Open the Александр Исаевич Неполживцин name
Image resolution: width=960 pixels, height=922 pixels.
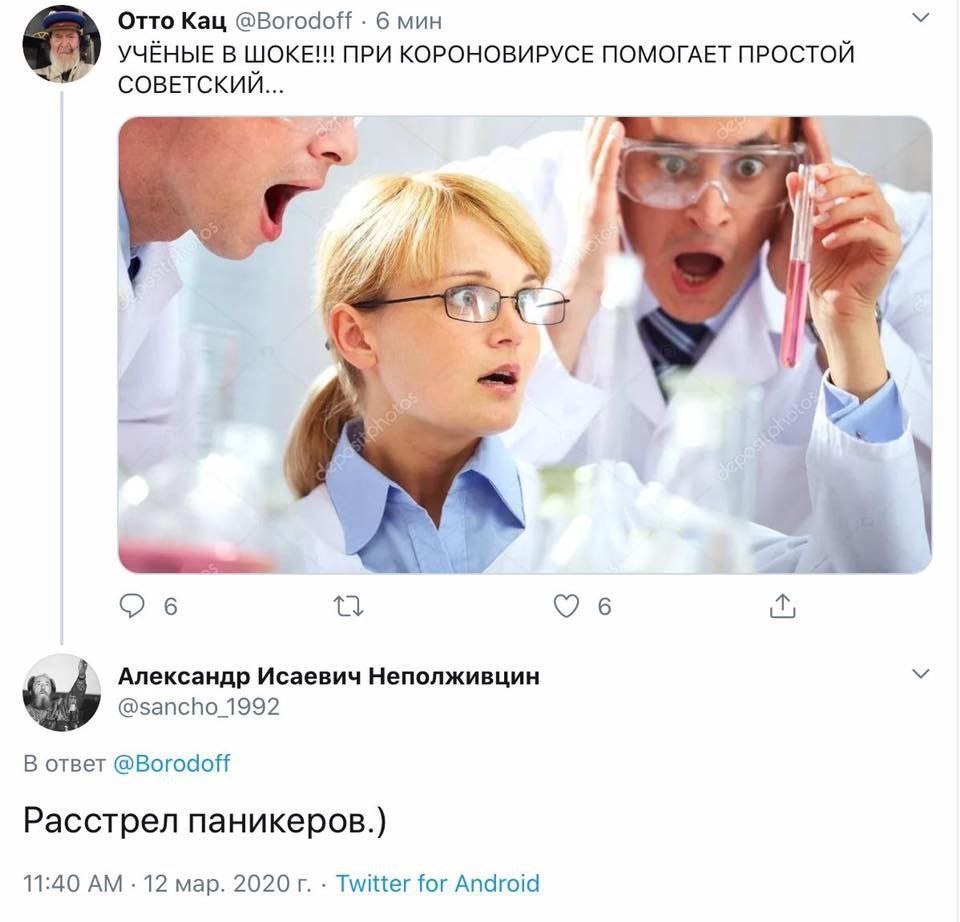click(329, 677)
